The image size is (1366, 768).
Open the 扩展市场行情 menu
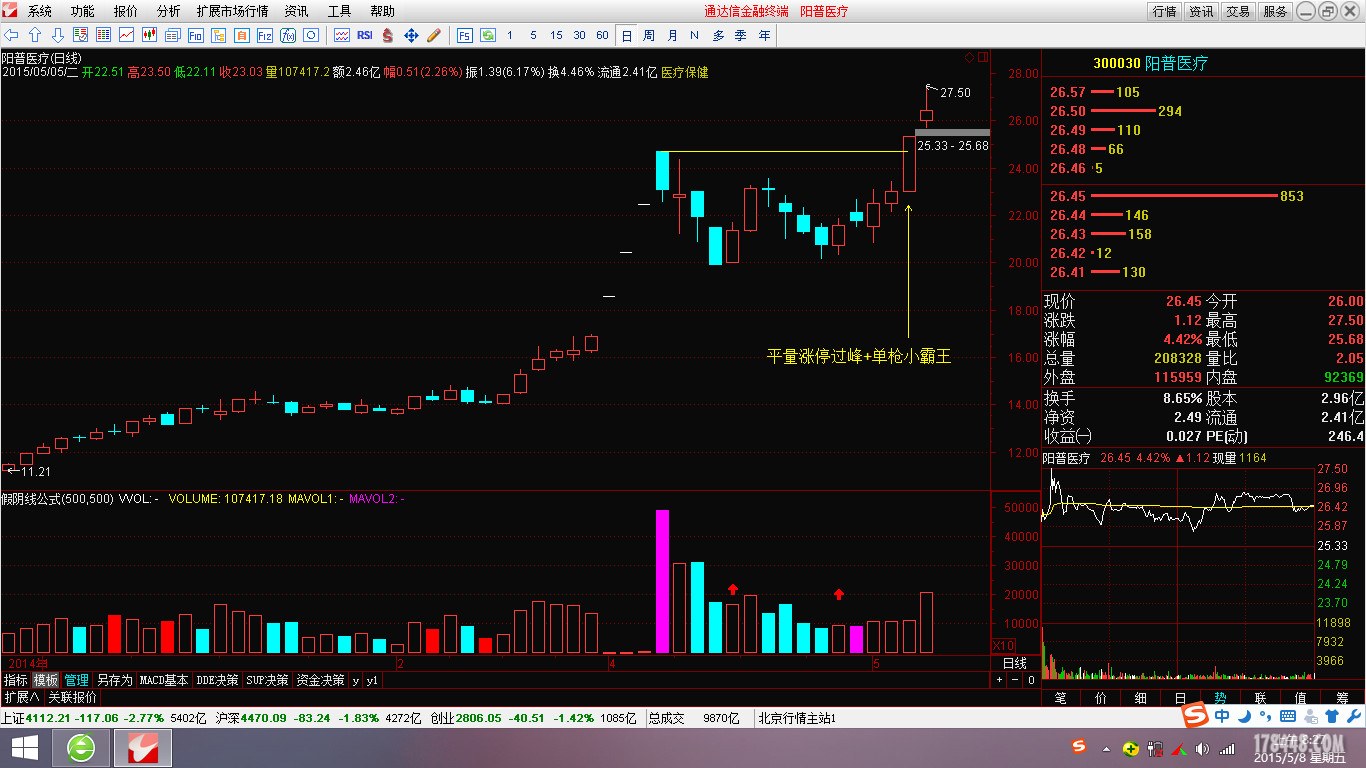(232, 11)
